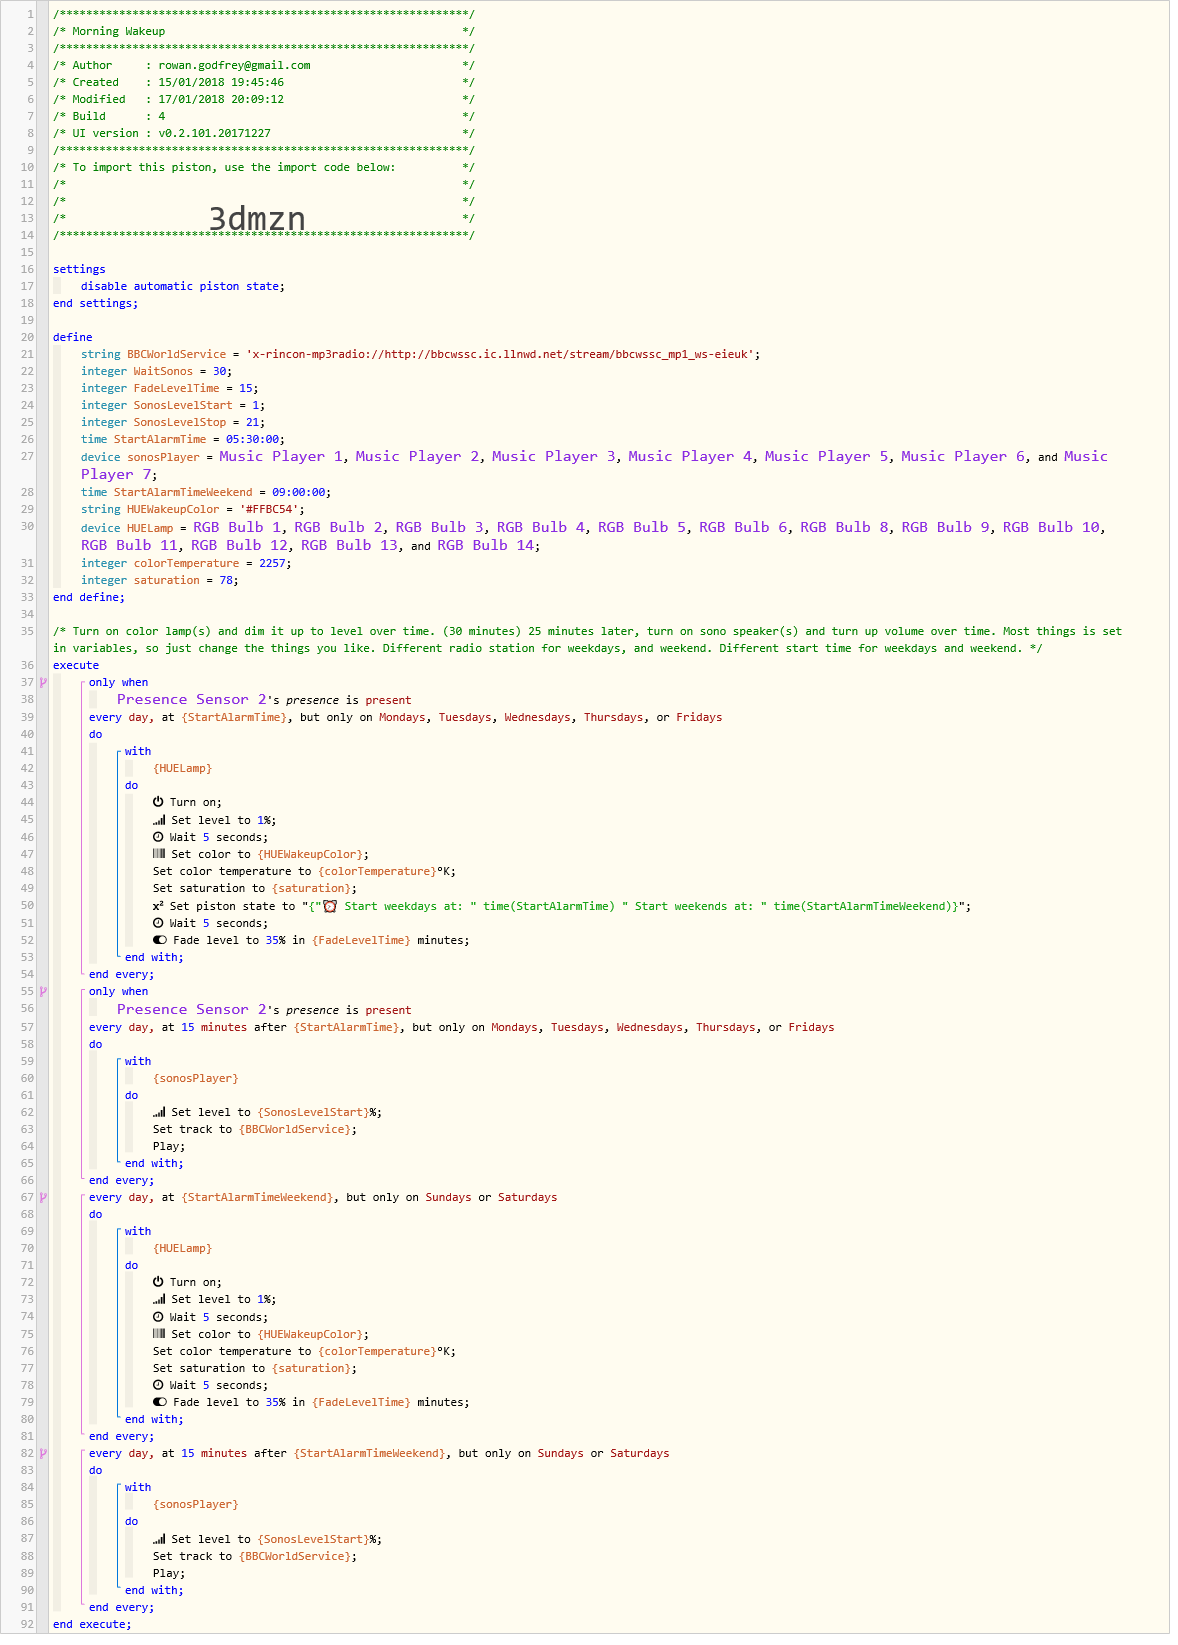Click the level bars icon on line 87
Image resolution: width=1178 pixels, height=1645 pixels.
(x=159, y=1539)
